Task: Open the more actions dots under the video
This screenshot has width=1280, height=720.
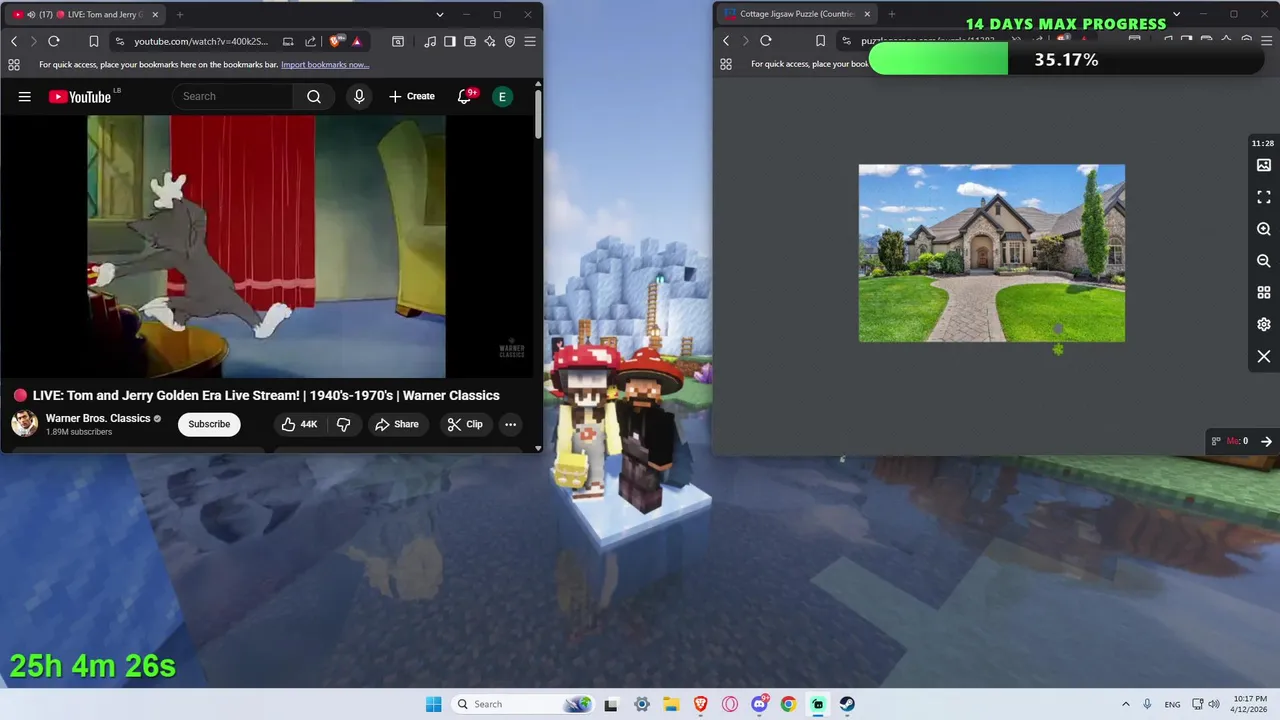Action: click(510, 424)
